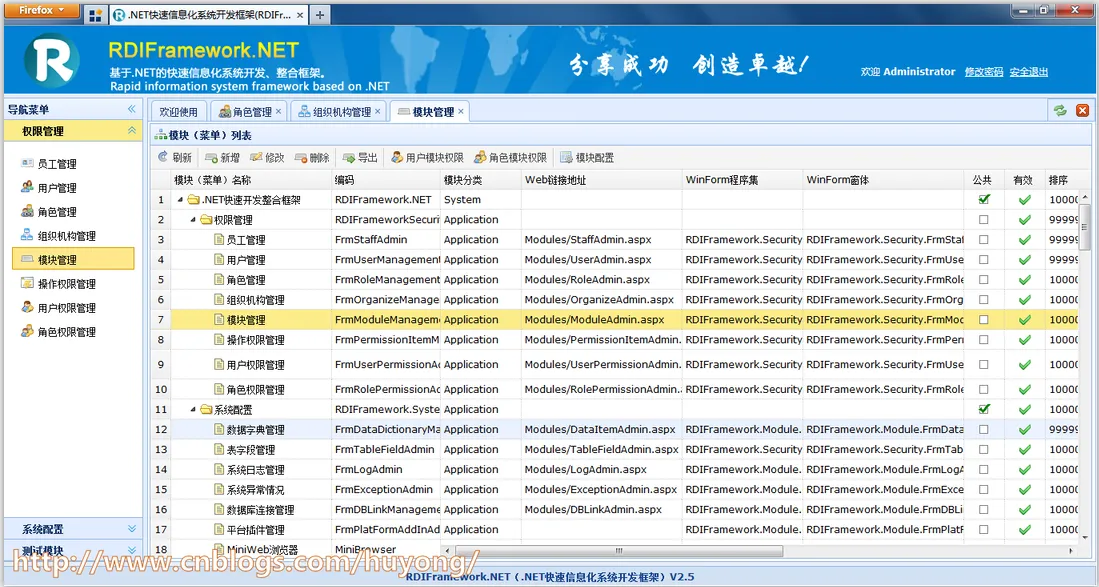Switch to the 欢迎使用 tab

click(x=178, y=111)
